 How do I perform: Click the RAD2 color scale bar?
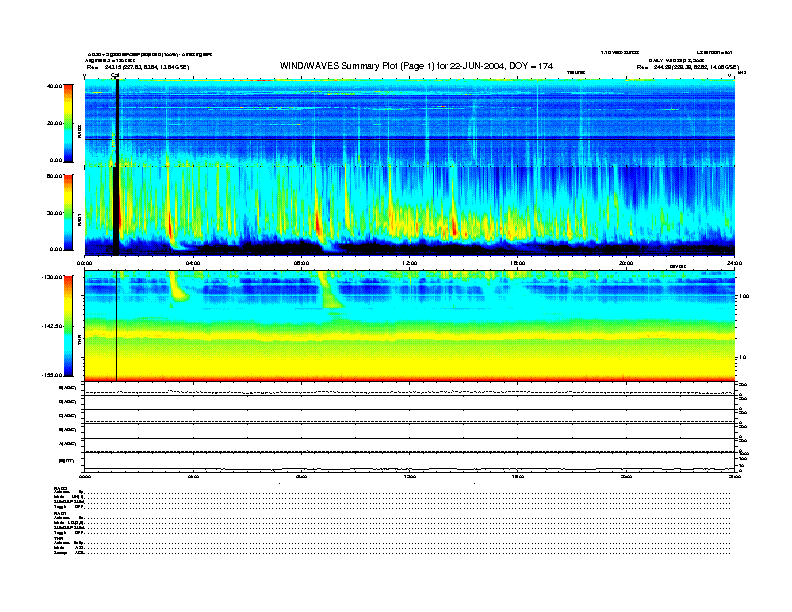tap(67, 122)
